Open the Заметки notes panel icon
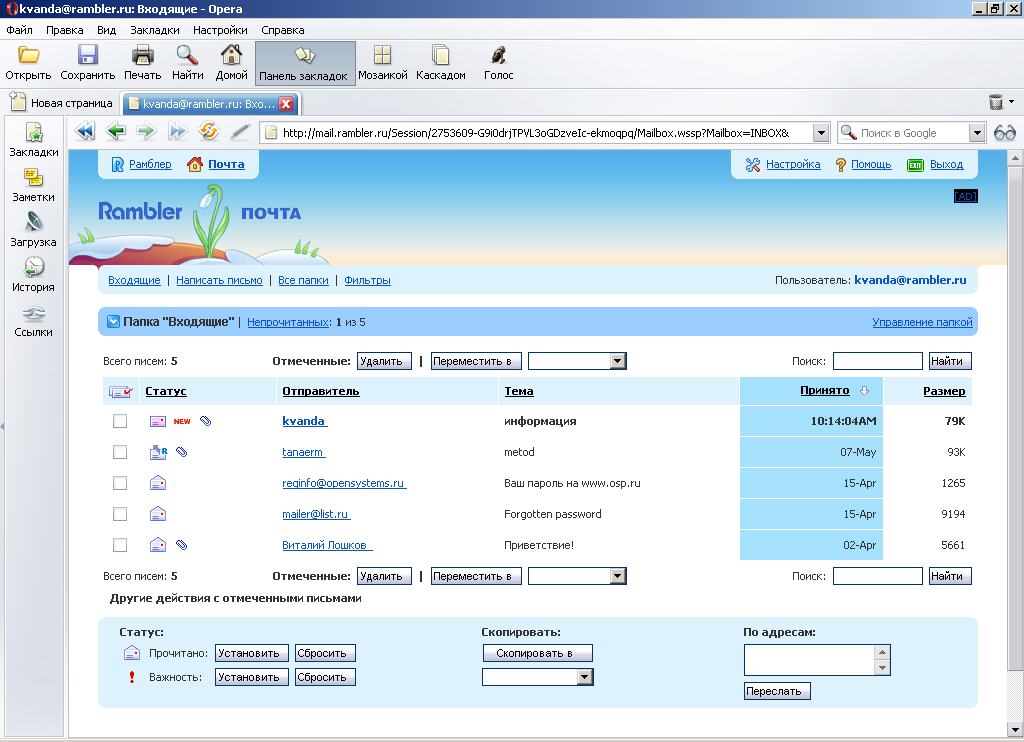The height and width of the screenshot is (742, 1024). [x=33, y=178]
